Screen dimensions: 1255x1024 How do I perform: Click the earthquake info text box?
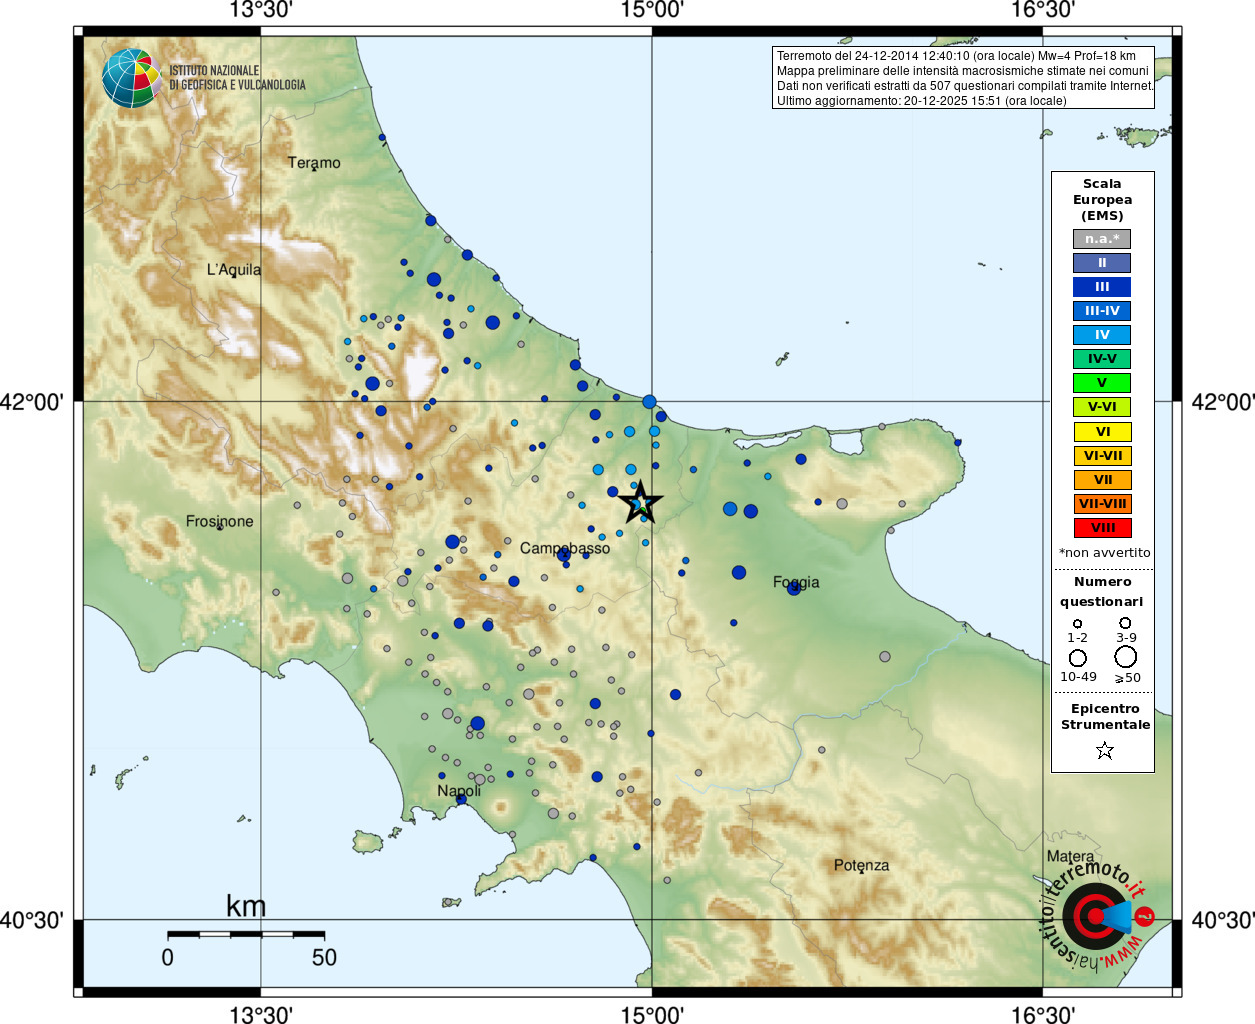pyautogui.click(x=964, y=78)
